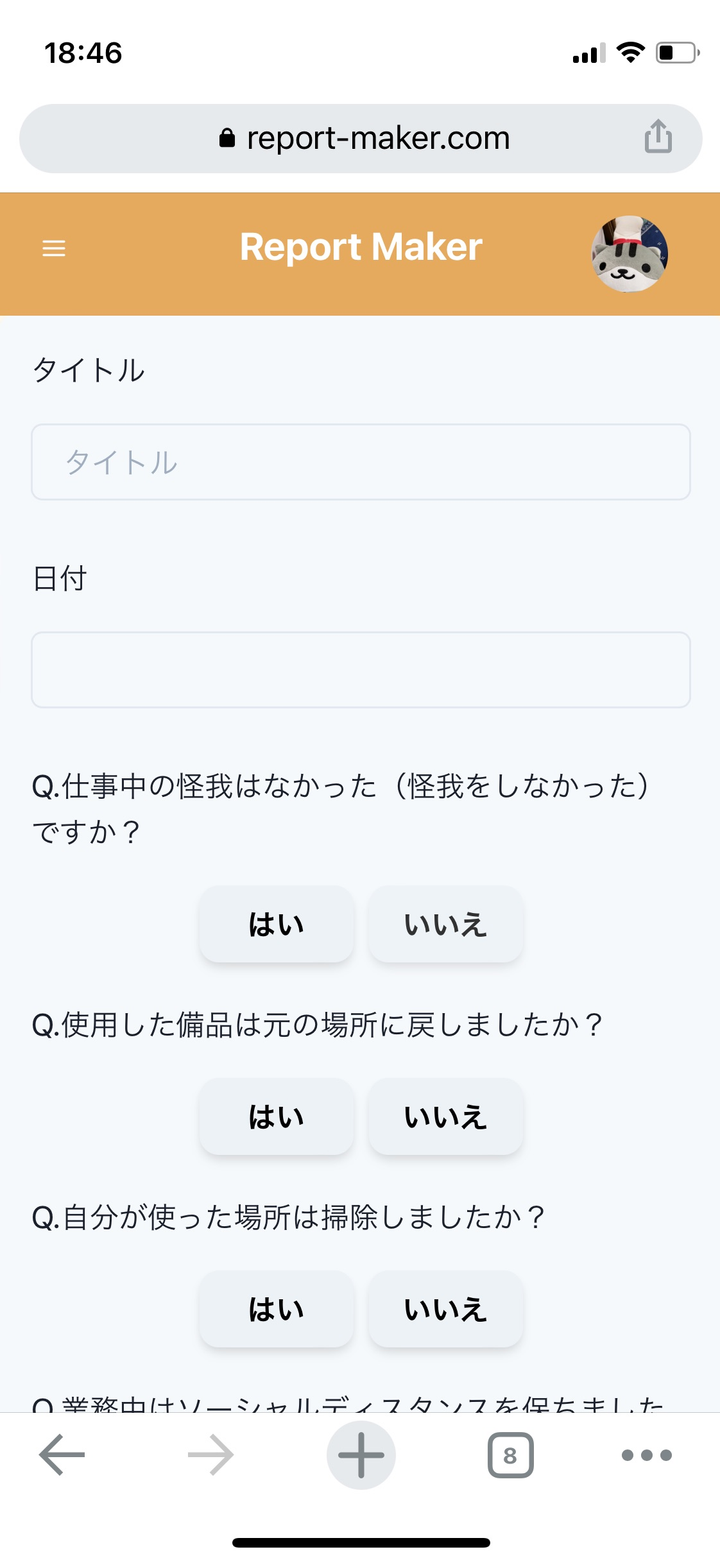Screen dimensions: 720x1563
Task: Tap the lock icon beside the URL
Action: 226,138
